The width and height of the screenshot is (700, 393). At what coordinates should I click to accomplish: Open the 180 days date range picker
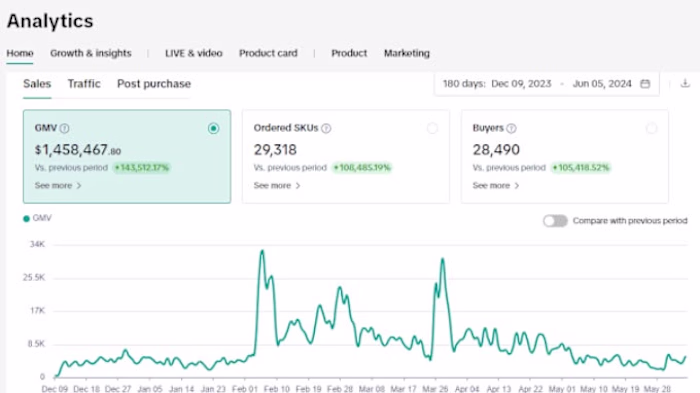pos(546,84)
